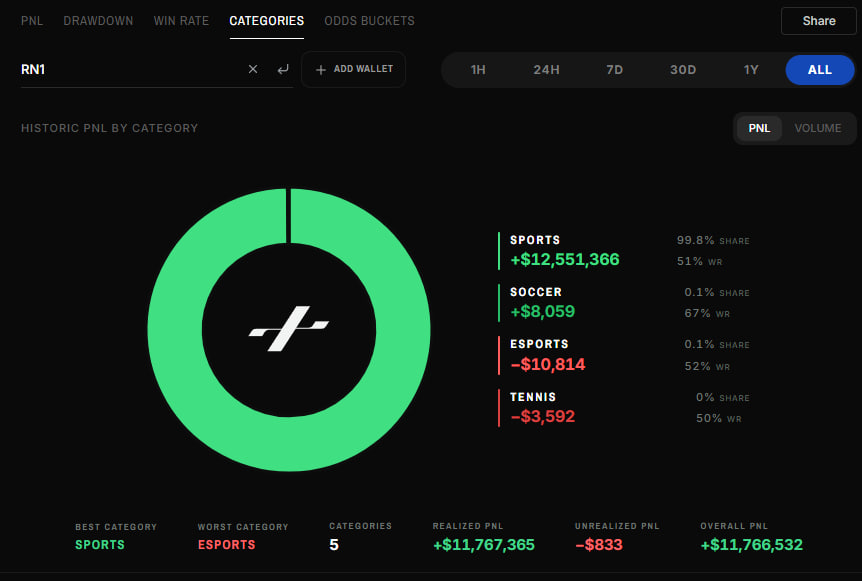Select the Sports category legend label
Screen dimensions: 862x581
(x=535, y=240)
